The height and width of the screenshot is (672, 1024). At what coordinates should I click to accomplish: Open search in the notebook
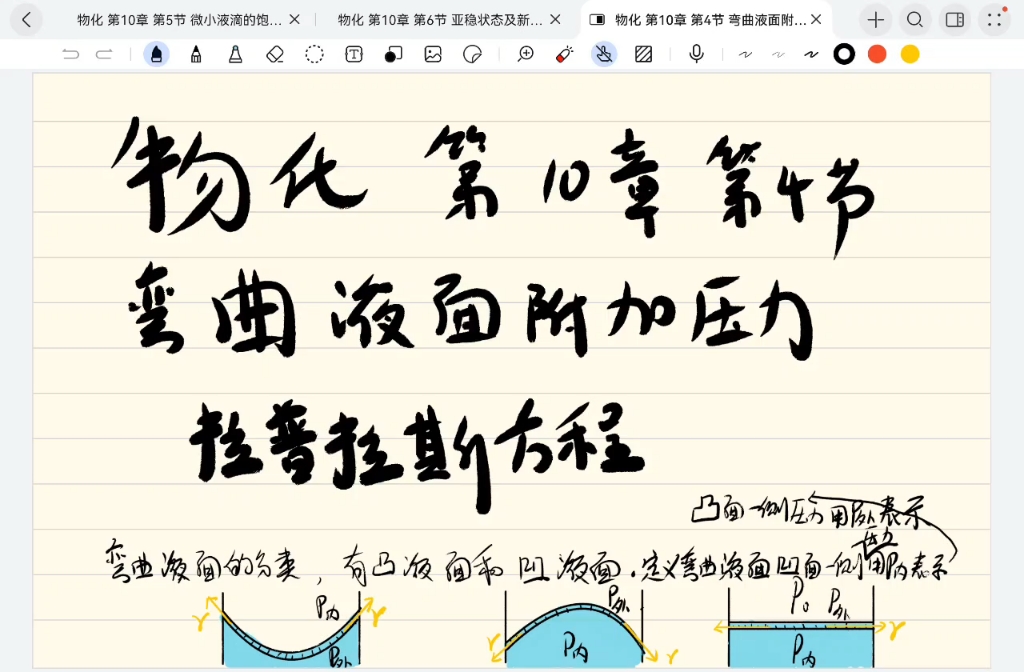coord(915,20)
